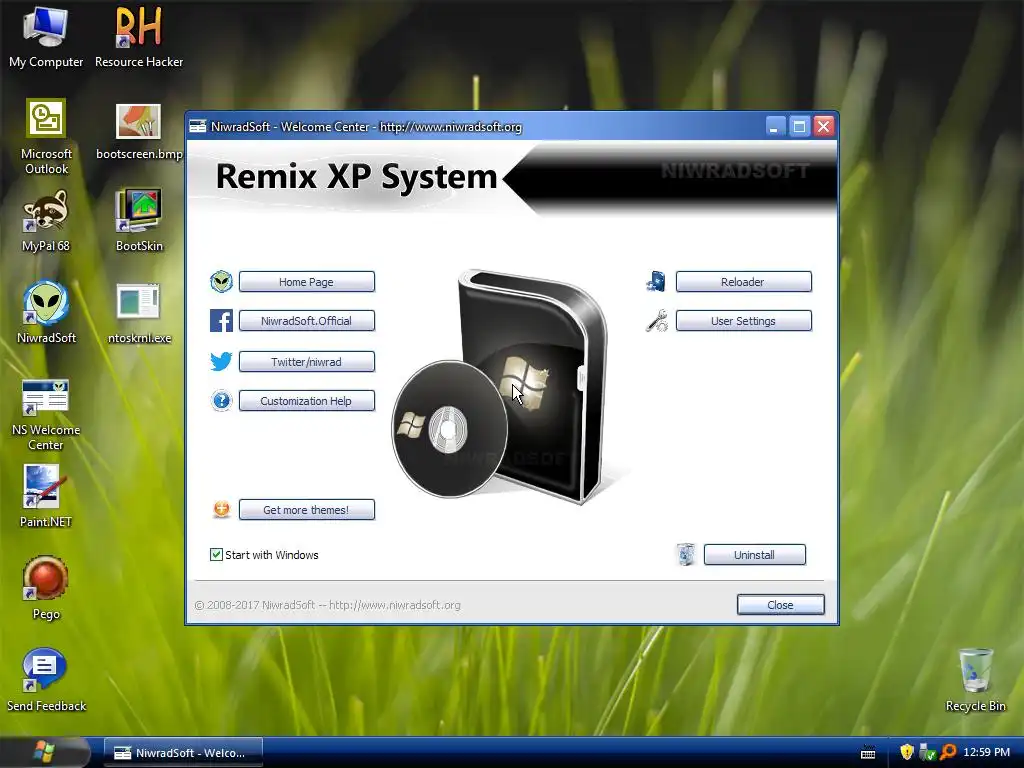The image size is (1024, 768).
Task: Click the Remix XP System heading text
Action: pos(357,176)
